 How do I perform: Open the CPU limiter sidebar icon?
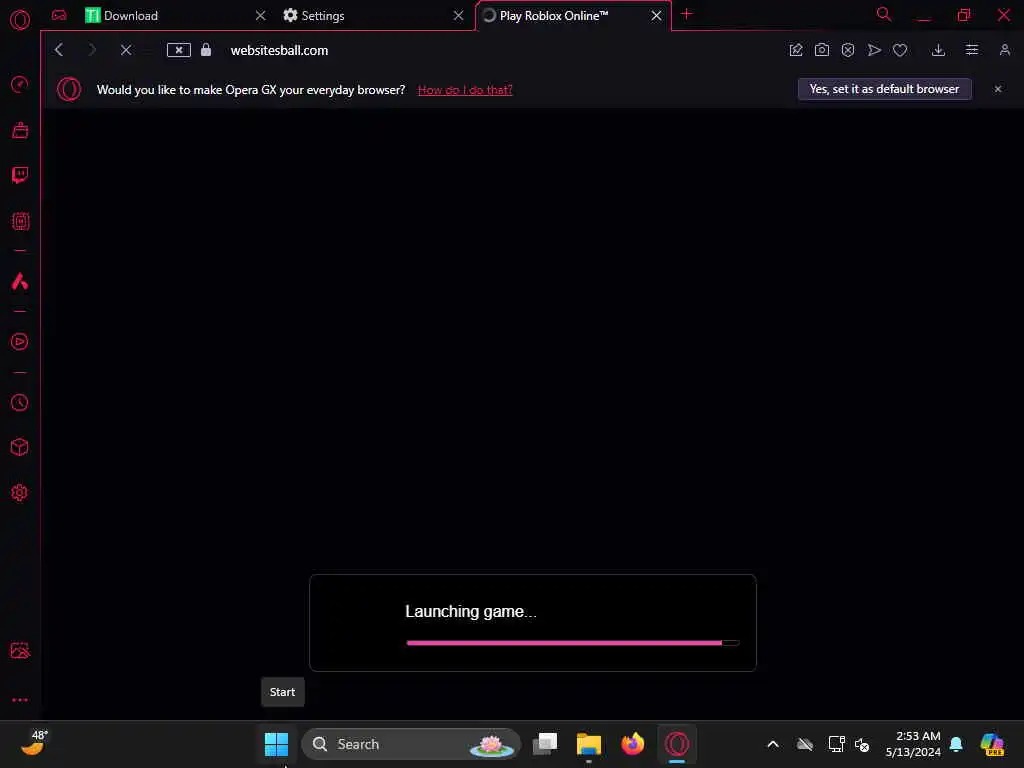coord(20,221)
